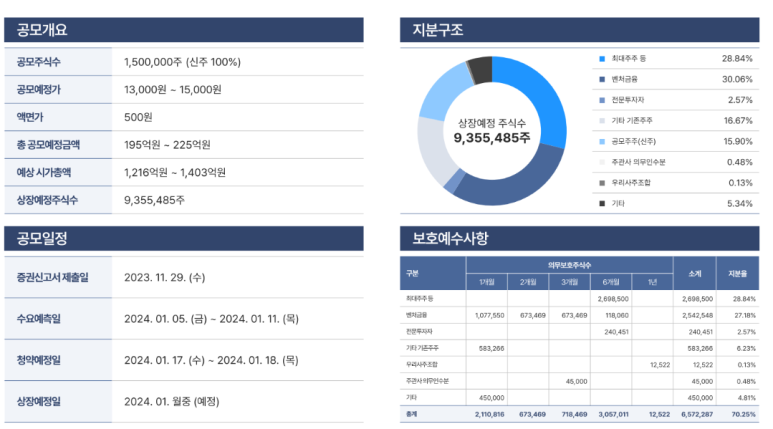Click the 공모주식수 row label

(38, 62)
